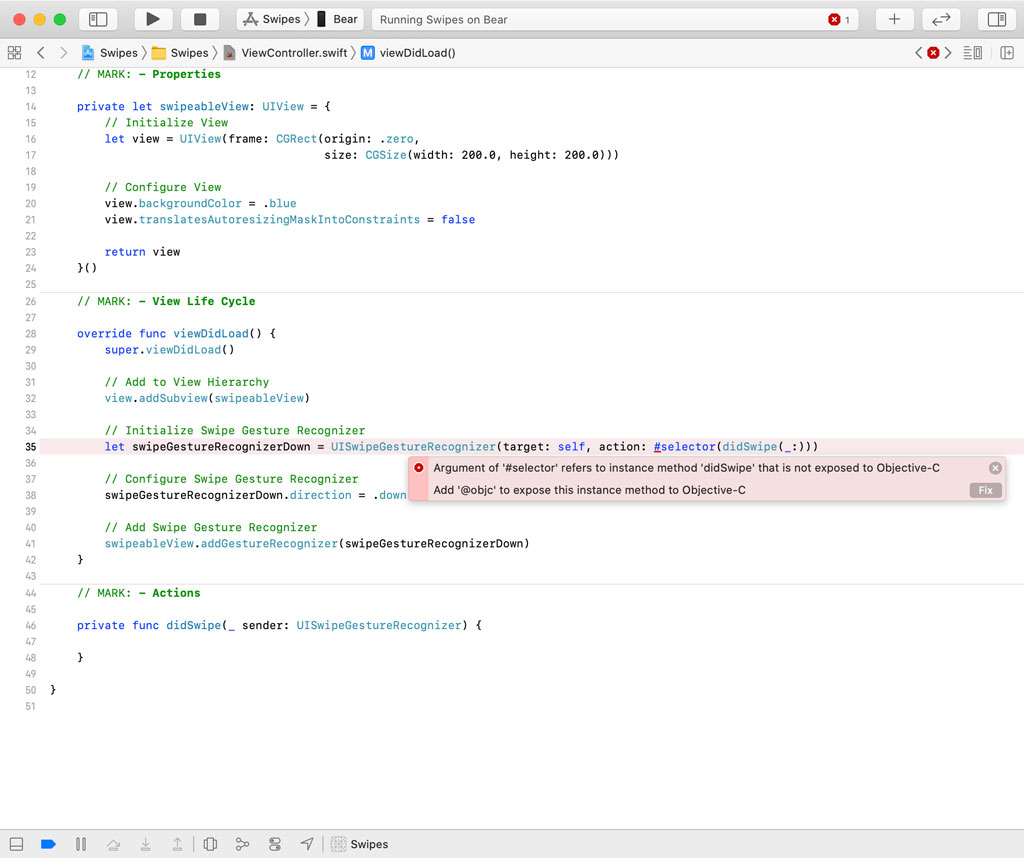
Task: Dismiss the error popup
Action: coord(995,468)
